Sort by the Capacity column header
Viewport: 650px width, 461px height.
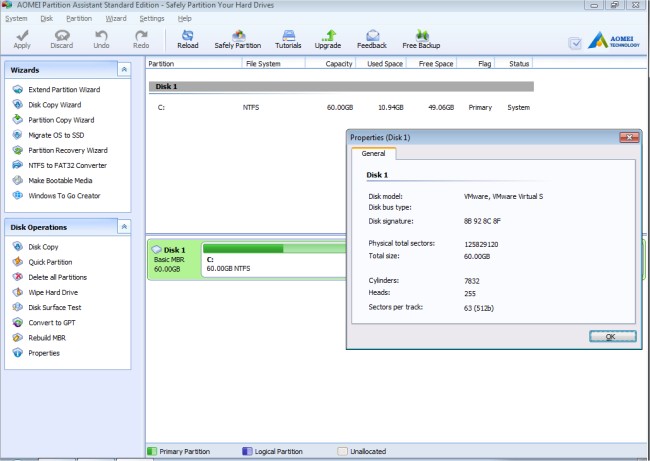330,63
